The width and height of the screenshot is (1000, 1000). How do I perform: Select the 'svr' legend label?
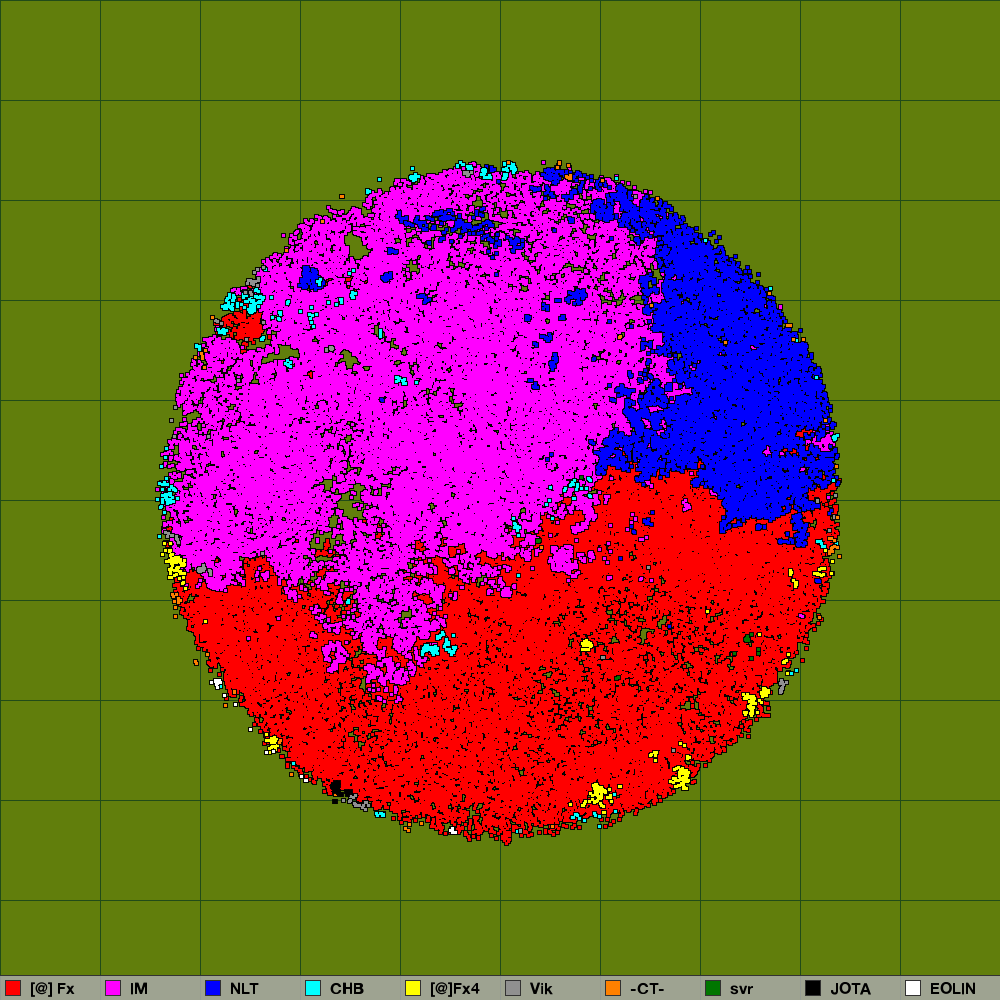742,989
